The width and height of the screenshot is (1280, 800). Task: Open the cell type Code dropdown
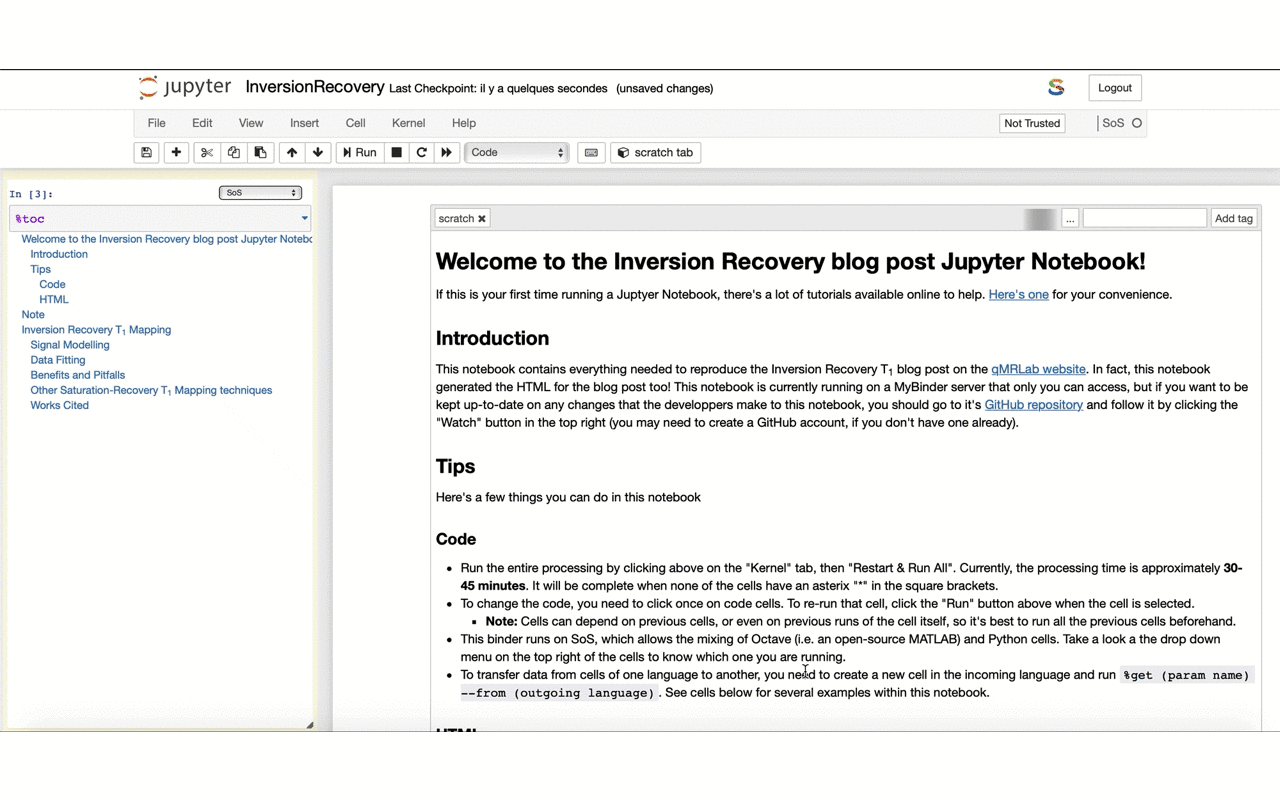(x=517, y=153)
